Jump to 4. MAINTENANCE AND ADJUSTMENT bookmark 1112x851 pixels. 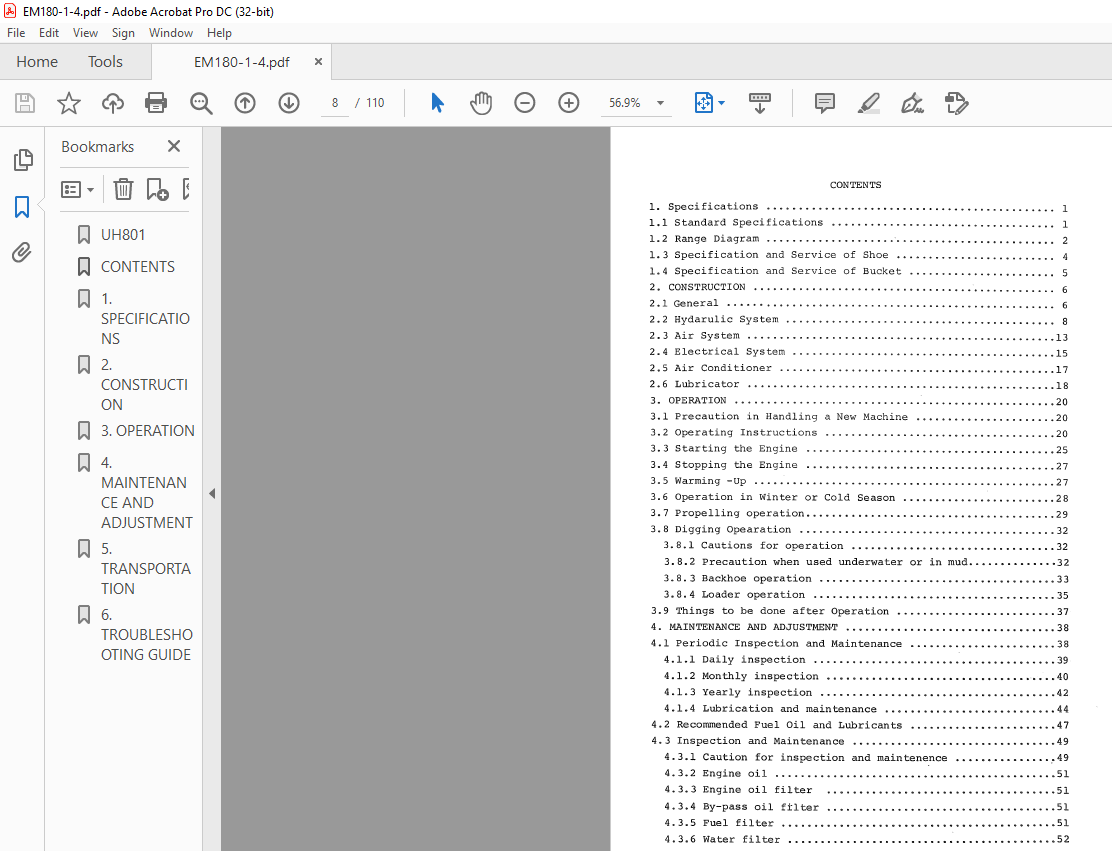click(146, 492)
